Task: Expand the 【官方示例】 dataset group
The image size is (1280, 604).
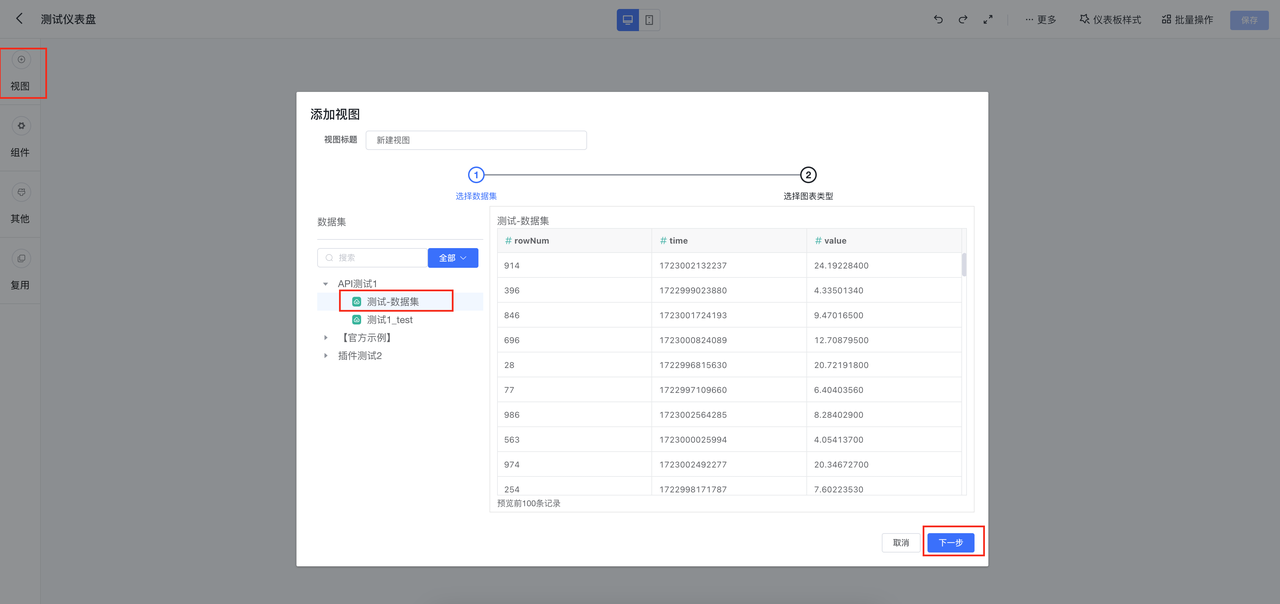Action: (x=325, y=338)
